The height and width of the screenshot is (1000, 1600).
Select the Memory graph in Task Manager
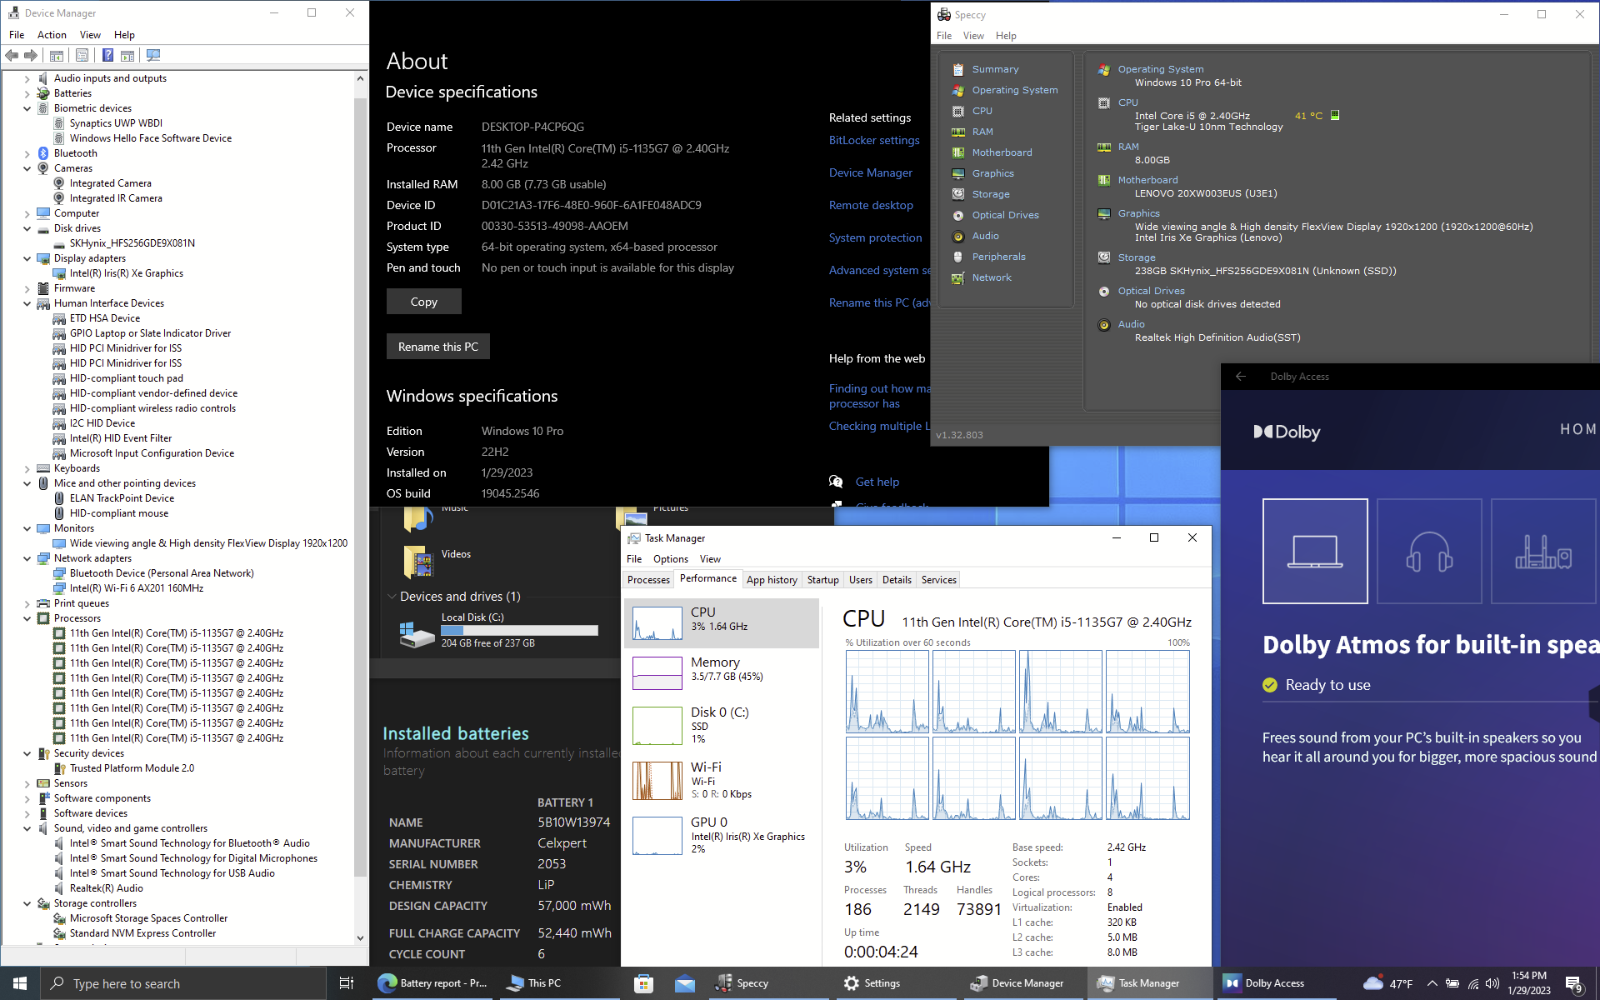pos(657,673)
